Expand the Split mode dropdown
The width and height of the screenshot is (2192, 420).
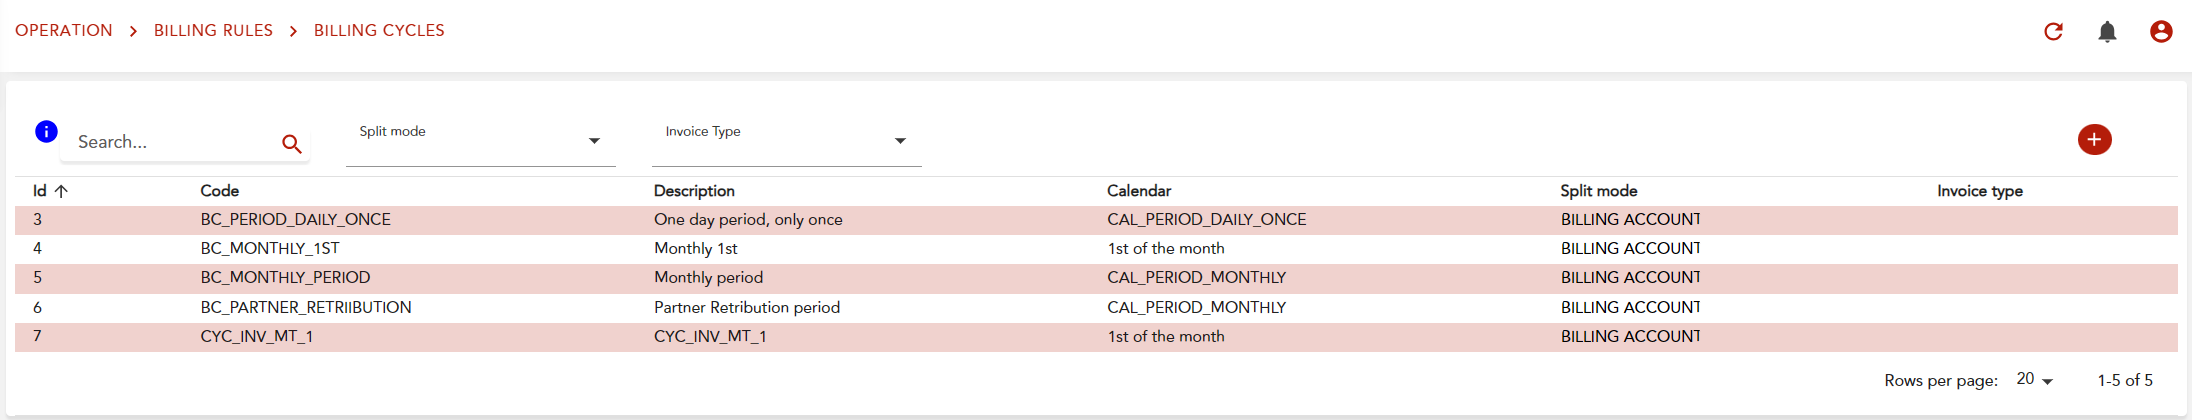594,141
